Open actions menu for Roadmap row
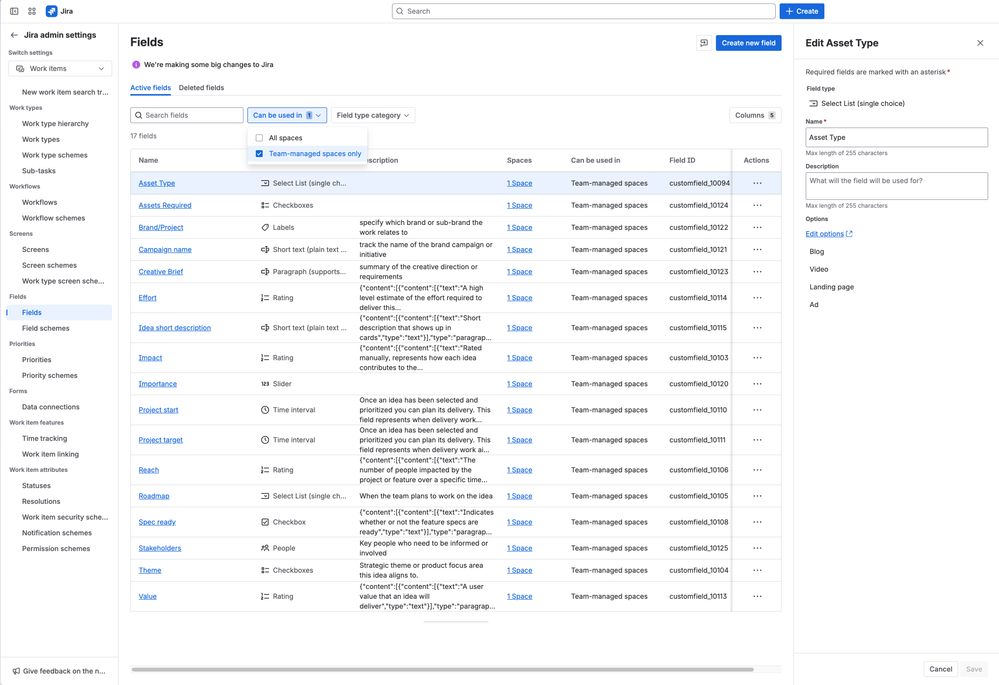Image resolution: width=999 pixels, height=685 pixels. (757, 496)
